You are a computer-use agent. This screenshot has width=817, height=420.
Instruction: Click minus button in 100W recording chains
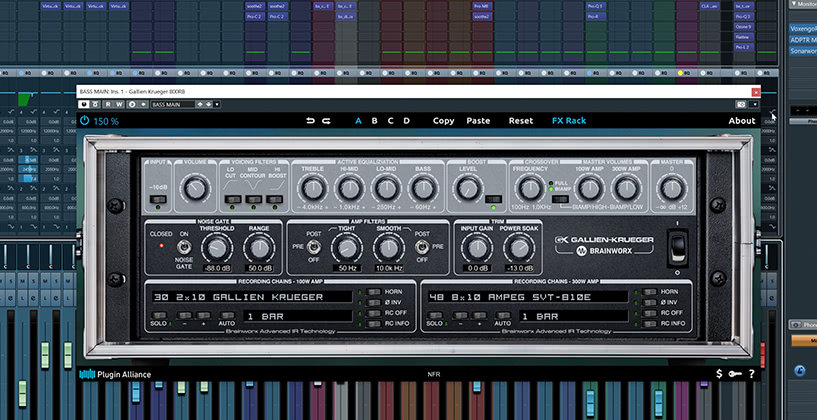(184, 315)
